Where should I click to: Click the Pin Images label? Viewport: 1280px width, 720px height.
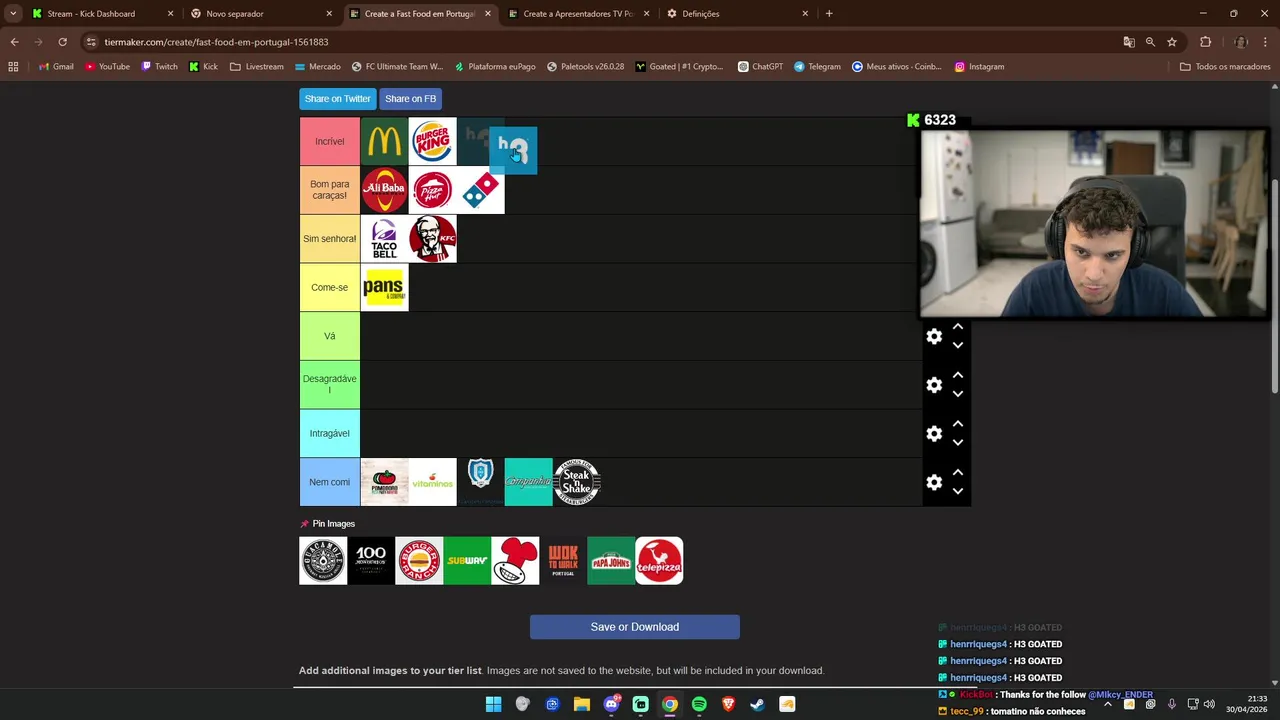(333, 524)
